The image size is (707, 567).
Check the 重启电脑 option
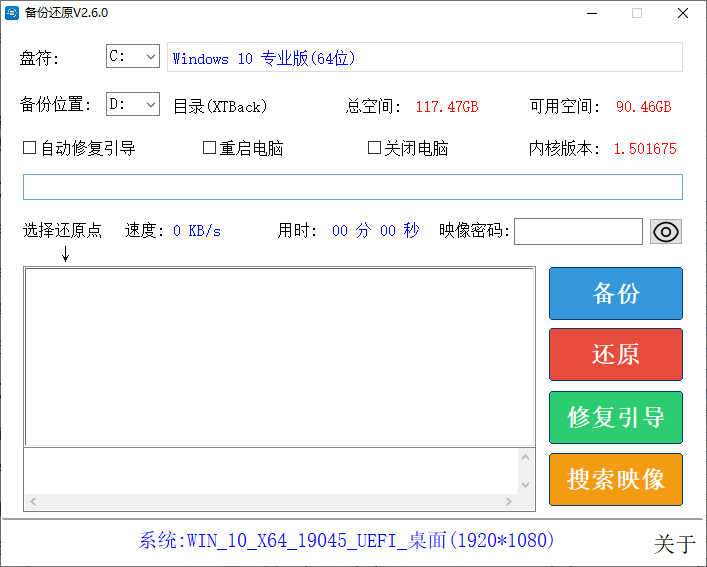coord(210,148)
